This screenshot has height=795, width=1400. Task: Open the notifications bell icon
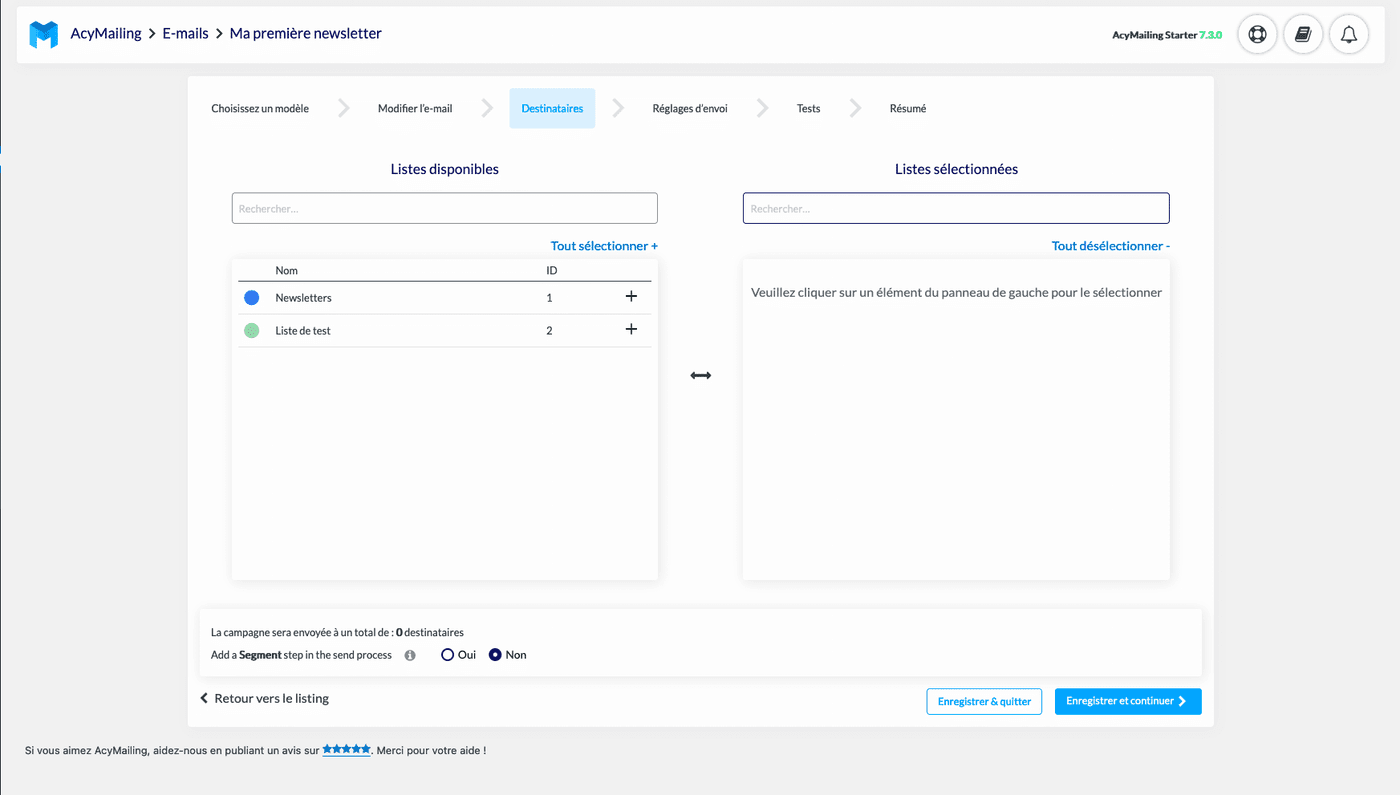click(x=1348, y=33)
